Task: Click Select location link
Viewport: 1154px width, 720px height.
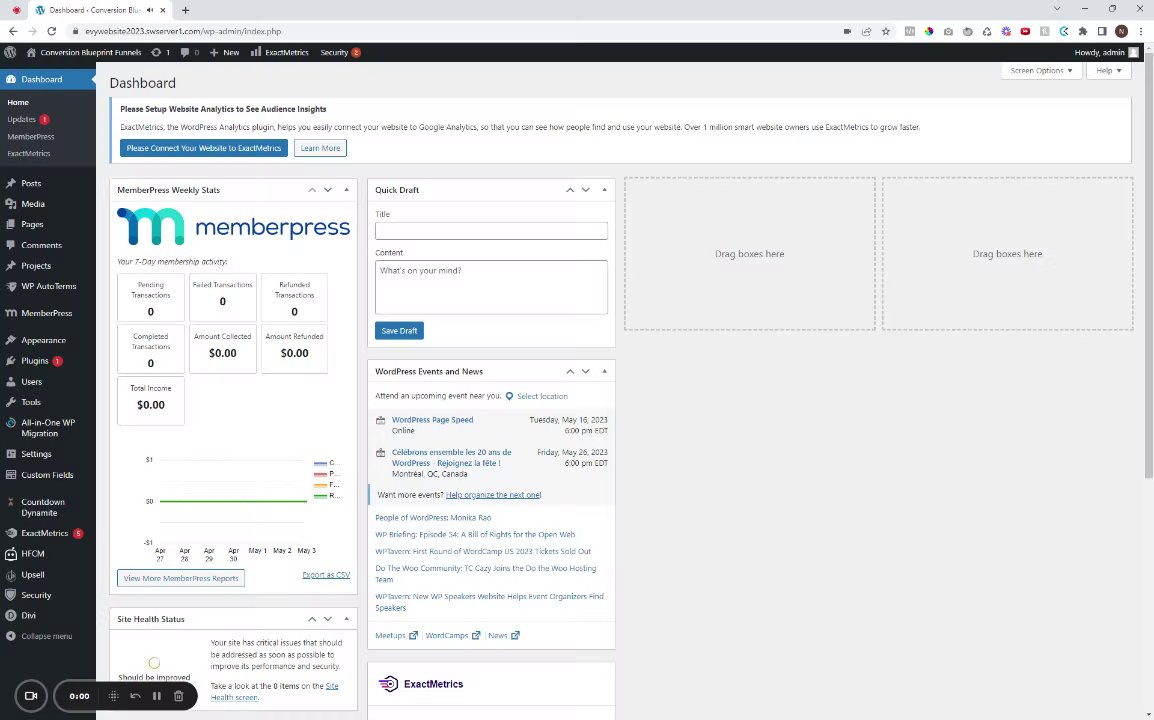Action: point(542,396)
